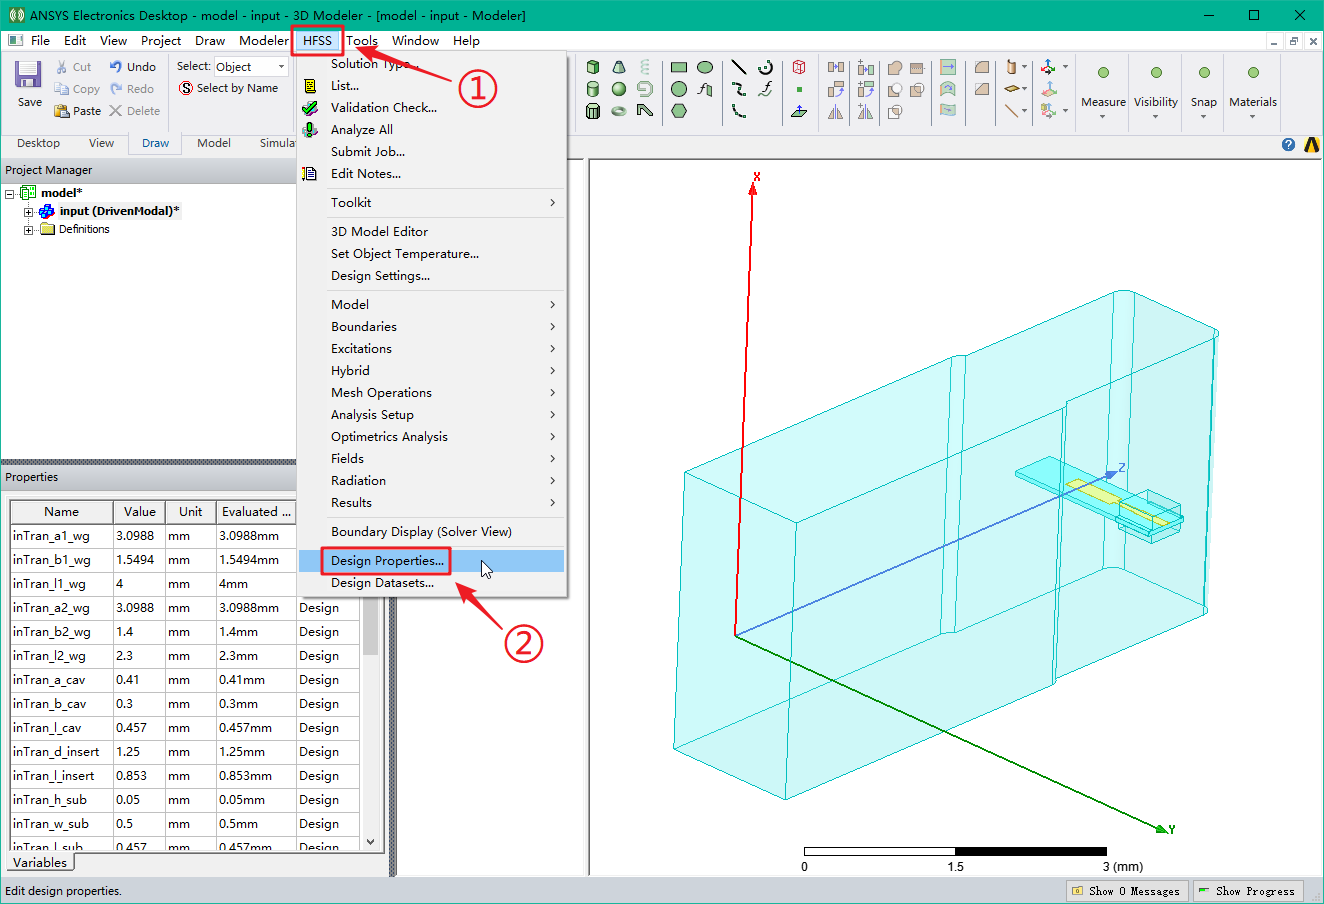Click the yellow Ansys logo icon
This screenshot has height=904, width=1324.
(x=1311, y=145)
